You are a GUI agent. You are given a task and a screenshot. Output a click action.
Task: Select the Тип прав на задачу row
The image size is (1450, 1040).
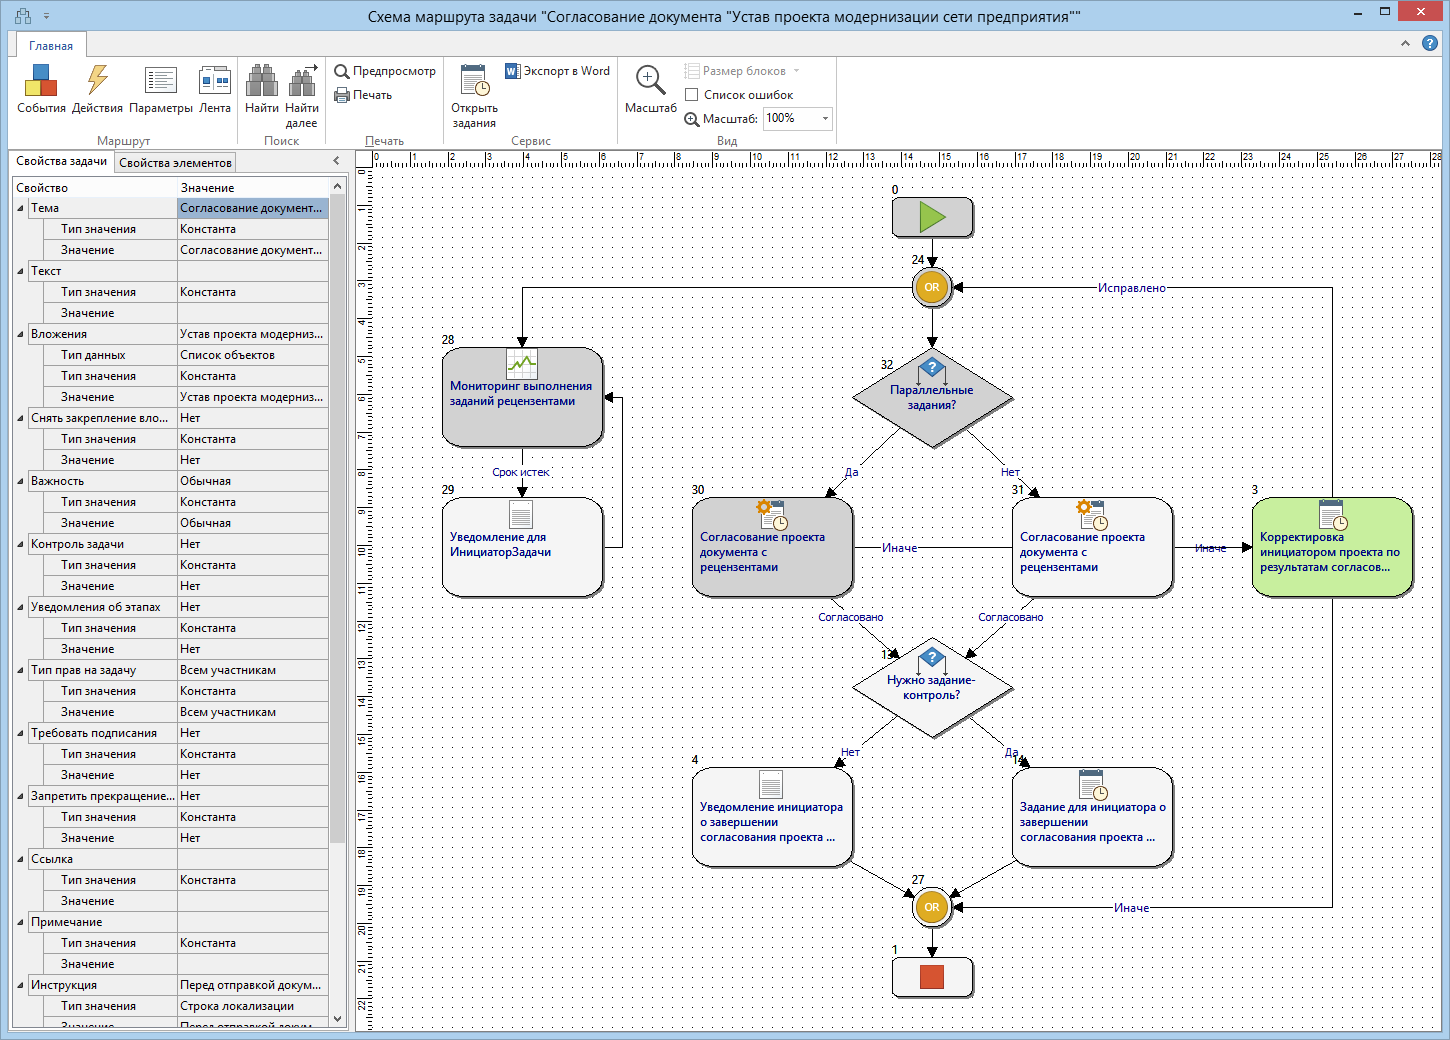tap(170, 670)
